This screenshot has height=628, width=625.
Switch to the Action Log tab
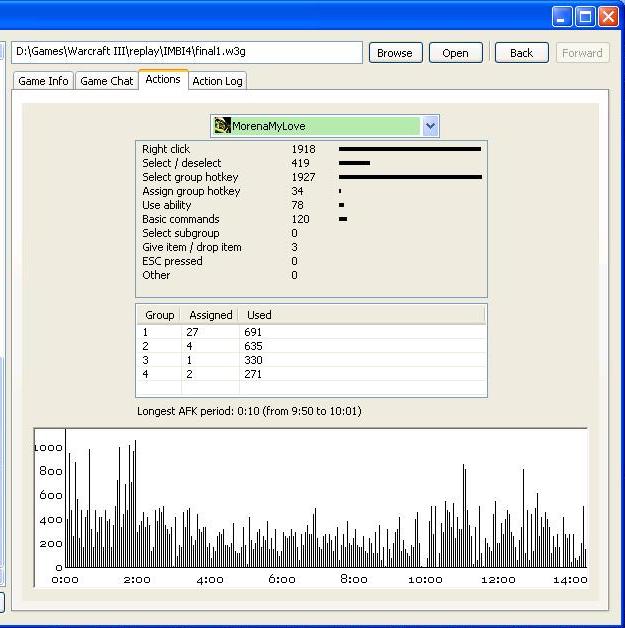[x=217, y=81]
